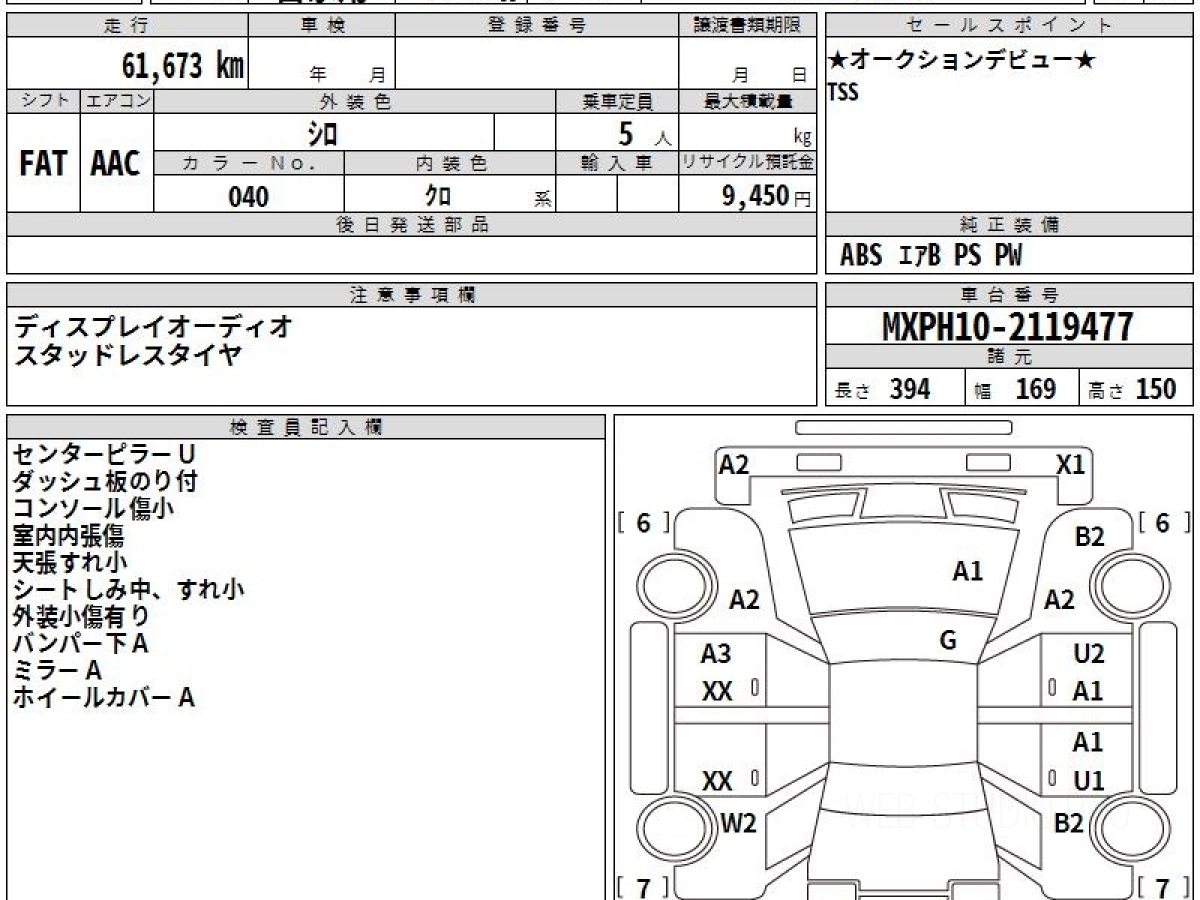
Task: Click the mileage value 61,673 km
Action: (x=183, y=66)
